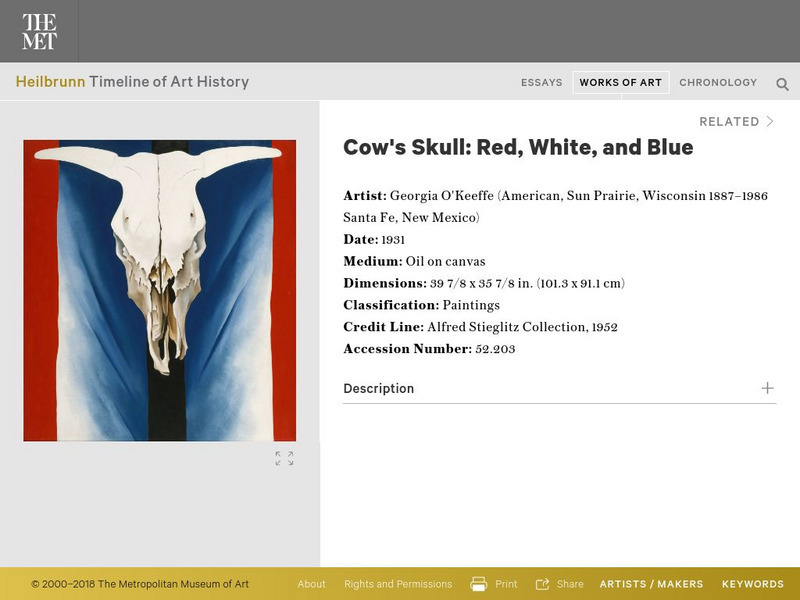Open the search magnifier icon

782,84
